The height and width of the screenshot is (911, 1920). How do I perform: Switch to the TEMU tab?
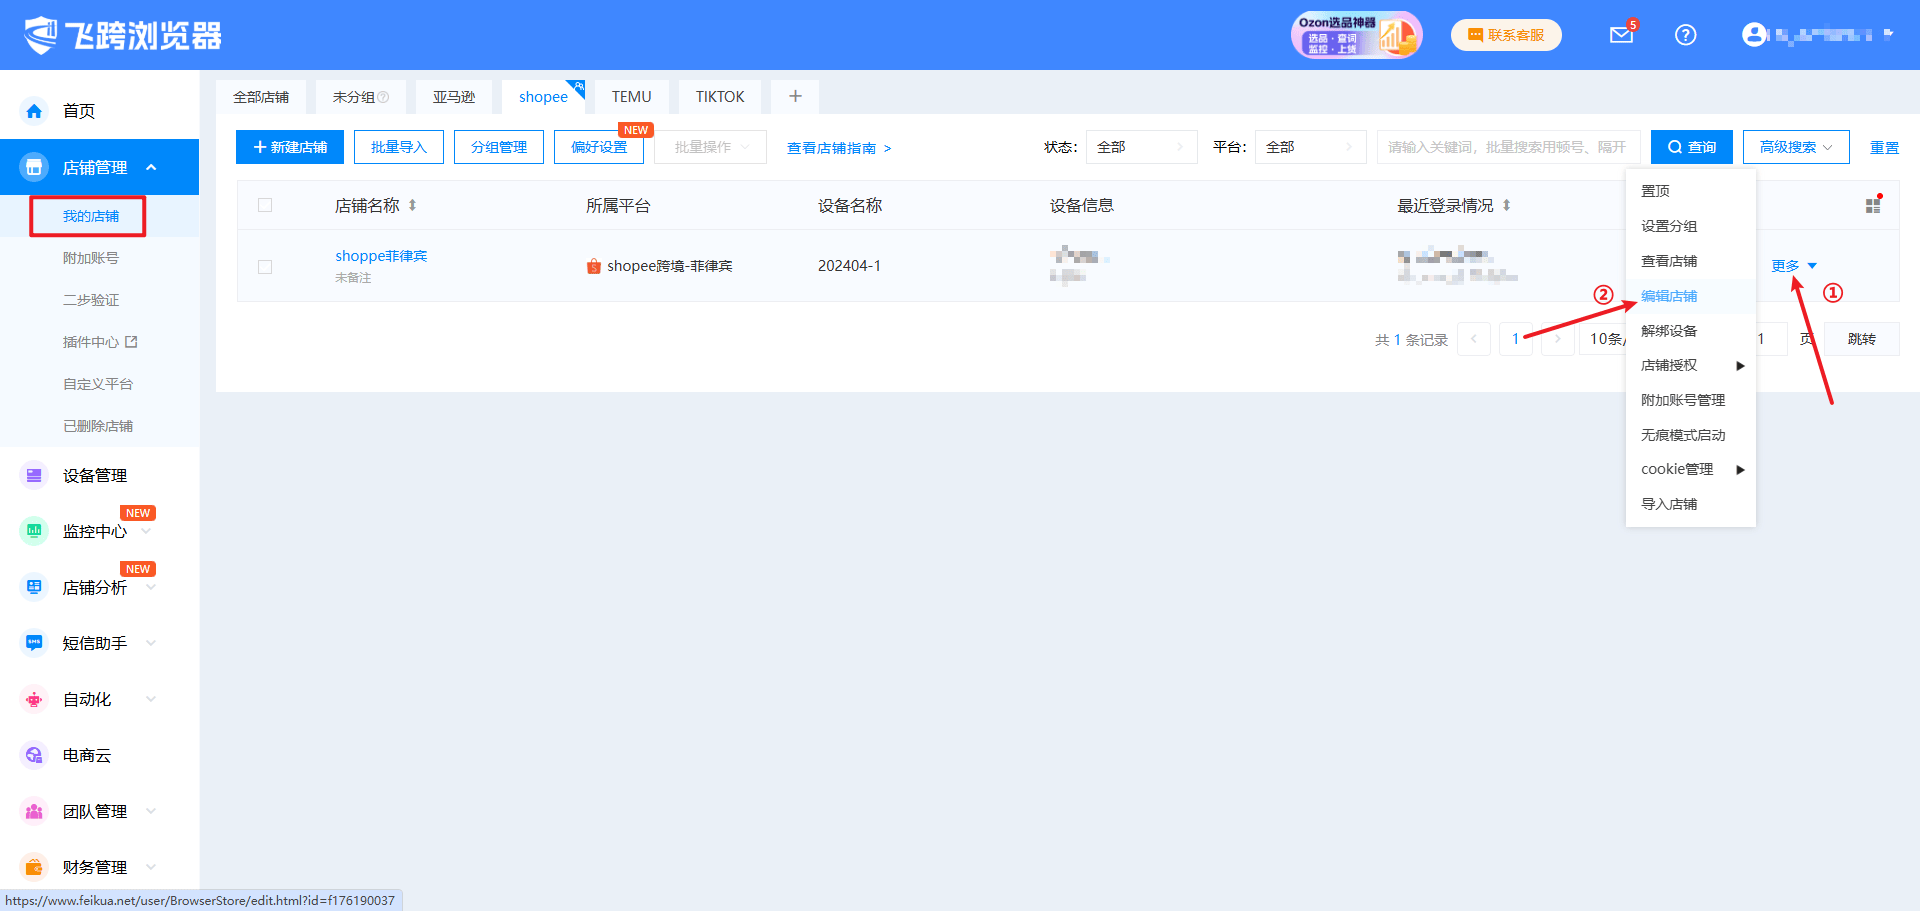click(x=631, y=97)
